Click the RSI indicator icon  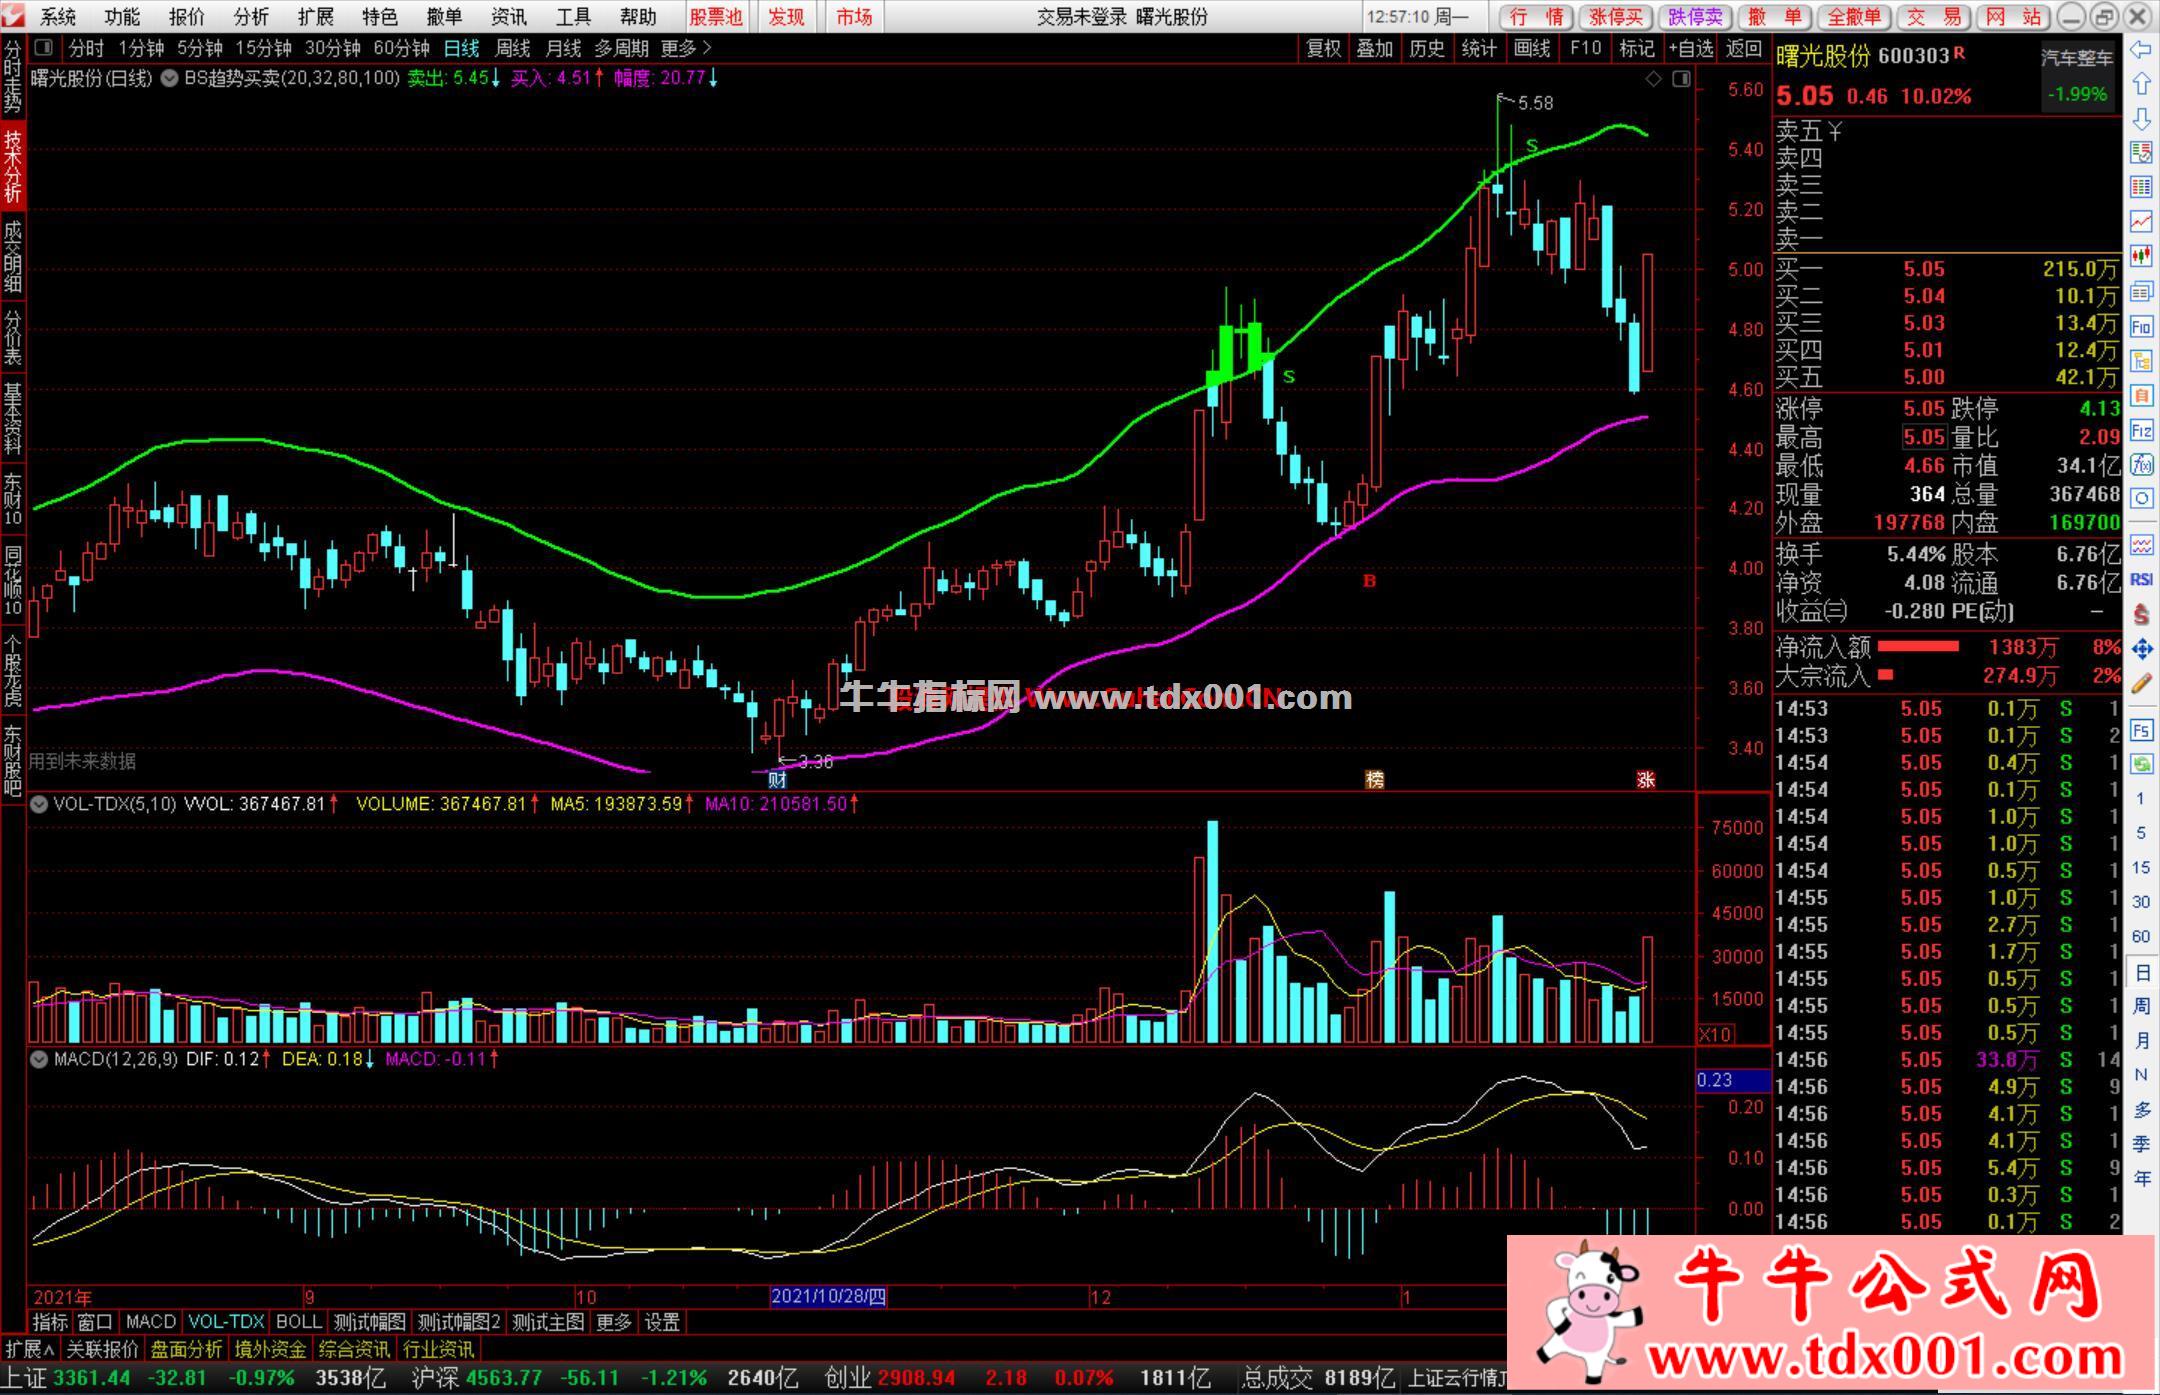pyautogui.click(x=2141, y=579)
